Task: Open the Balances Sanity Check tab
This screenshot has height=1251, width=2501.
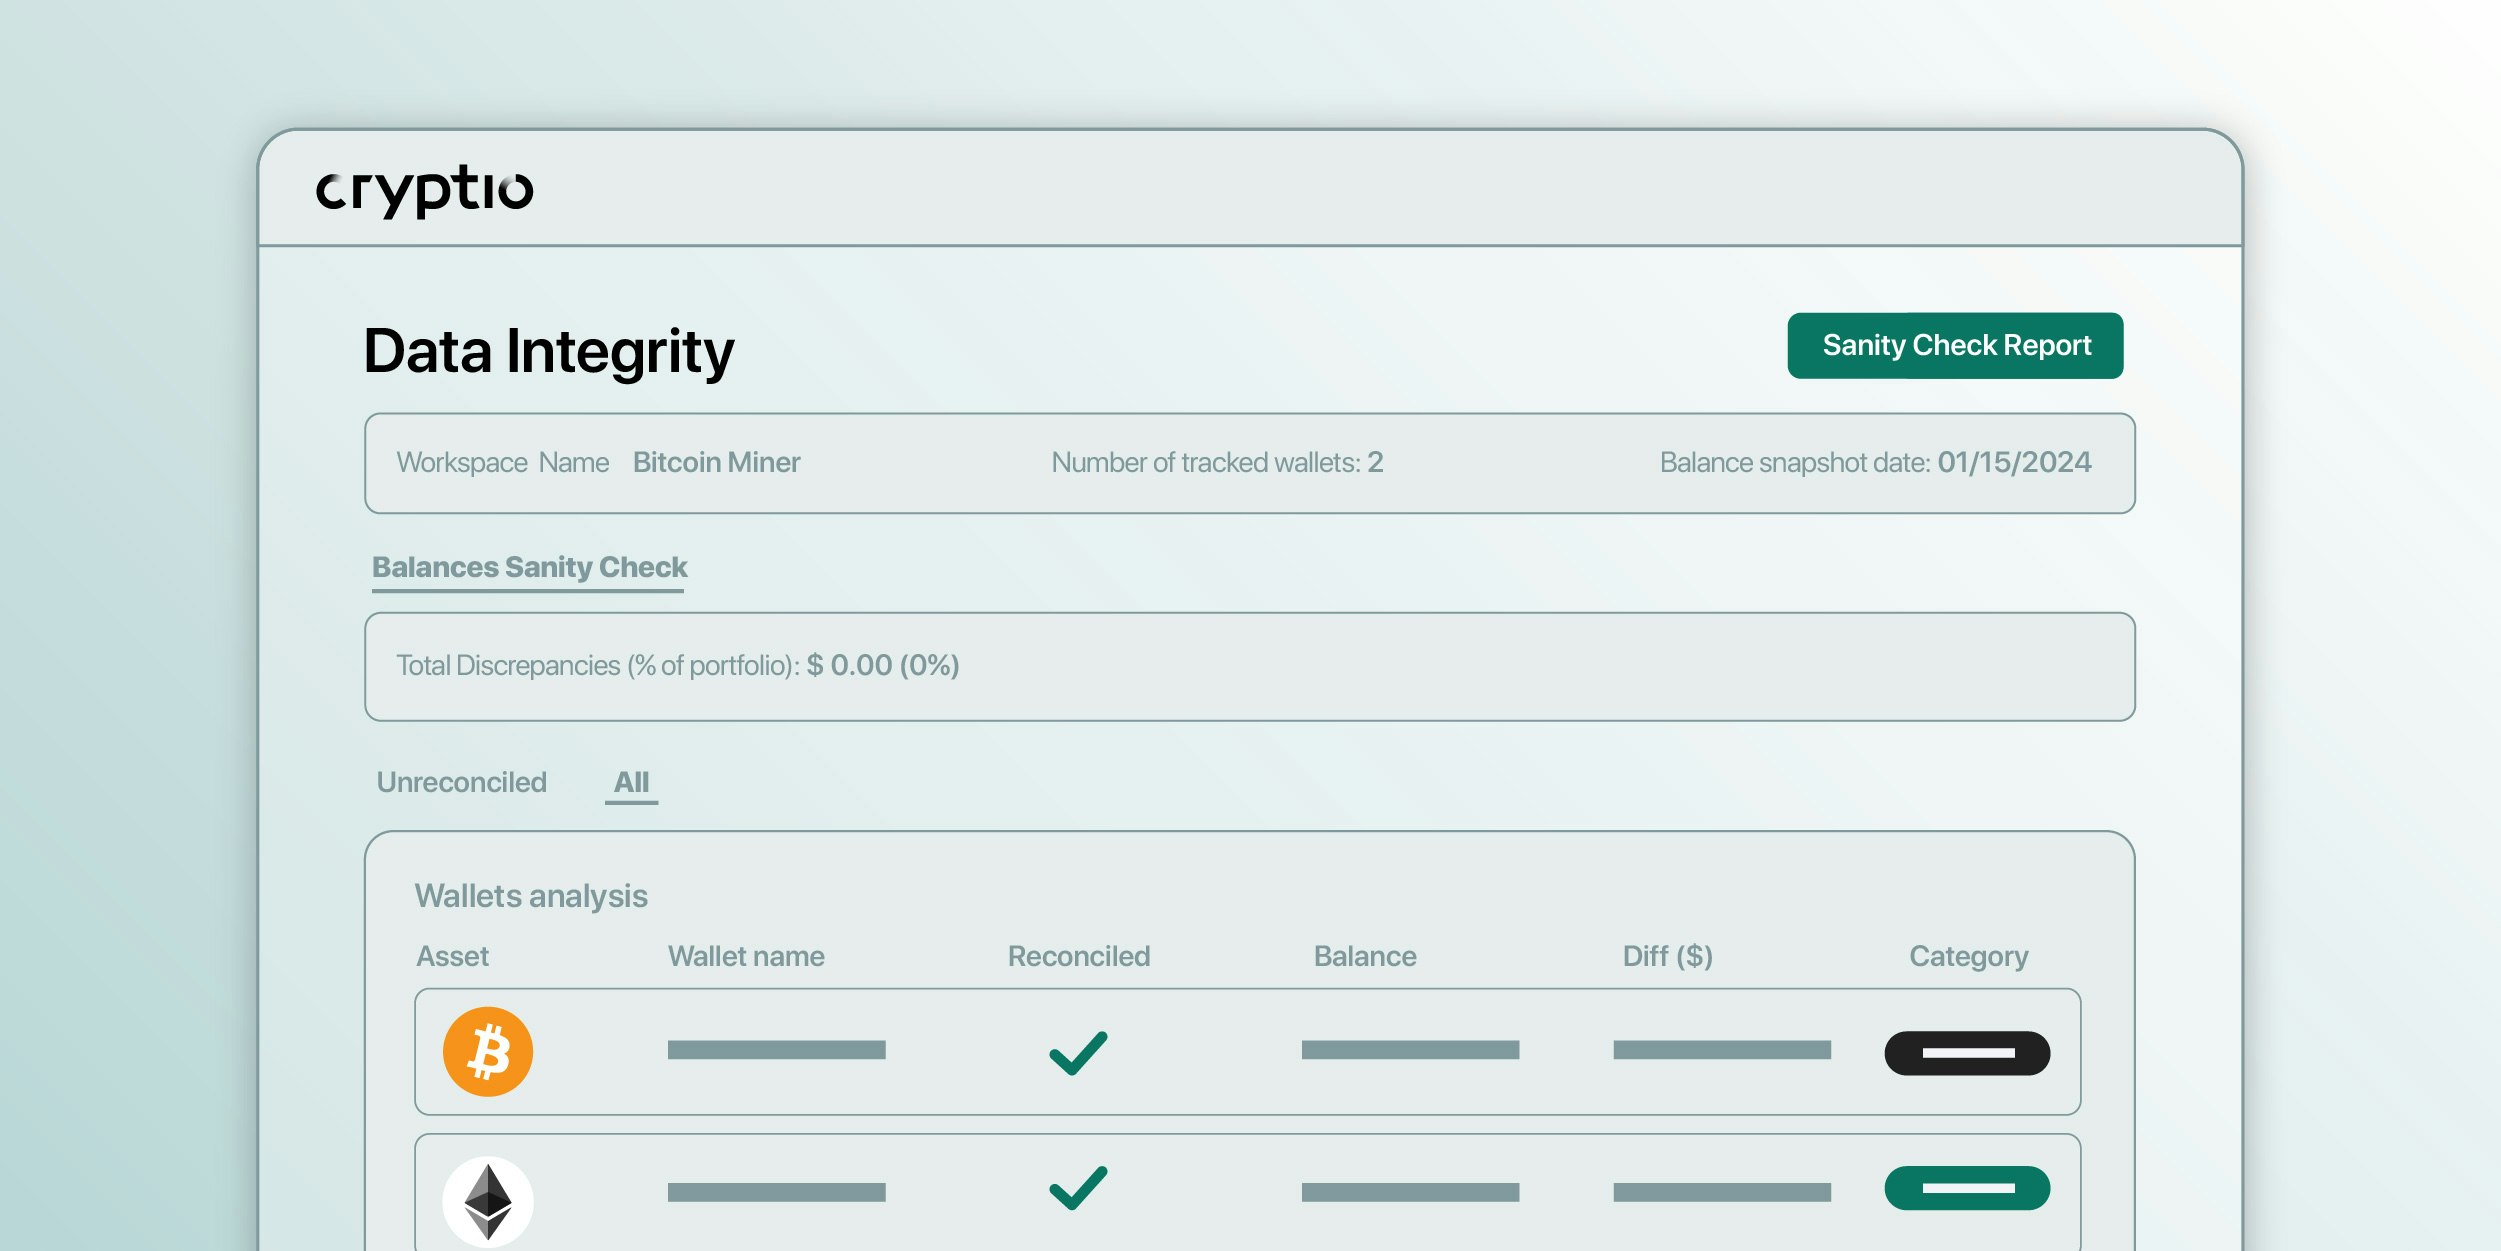Action: click(528, 567)
